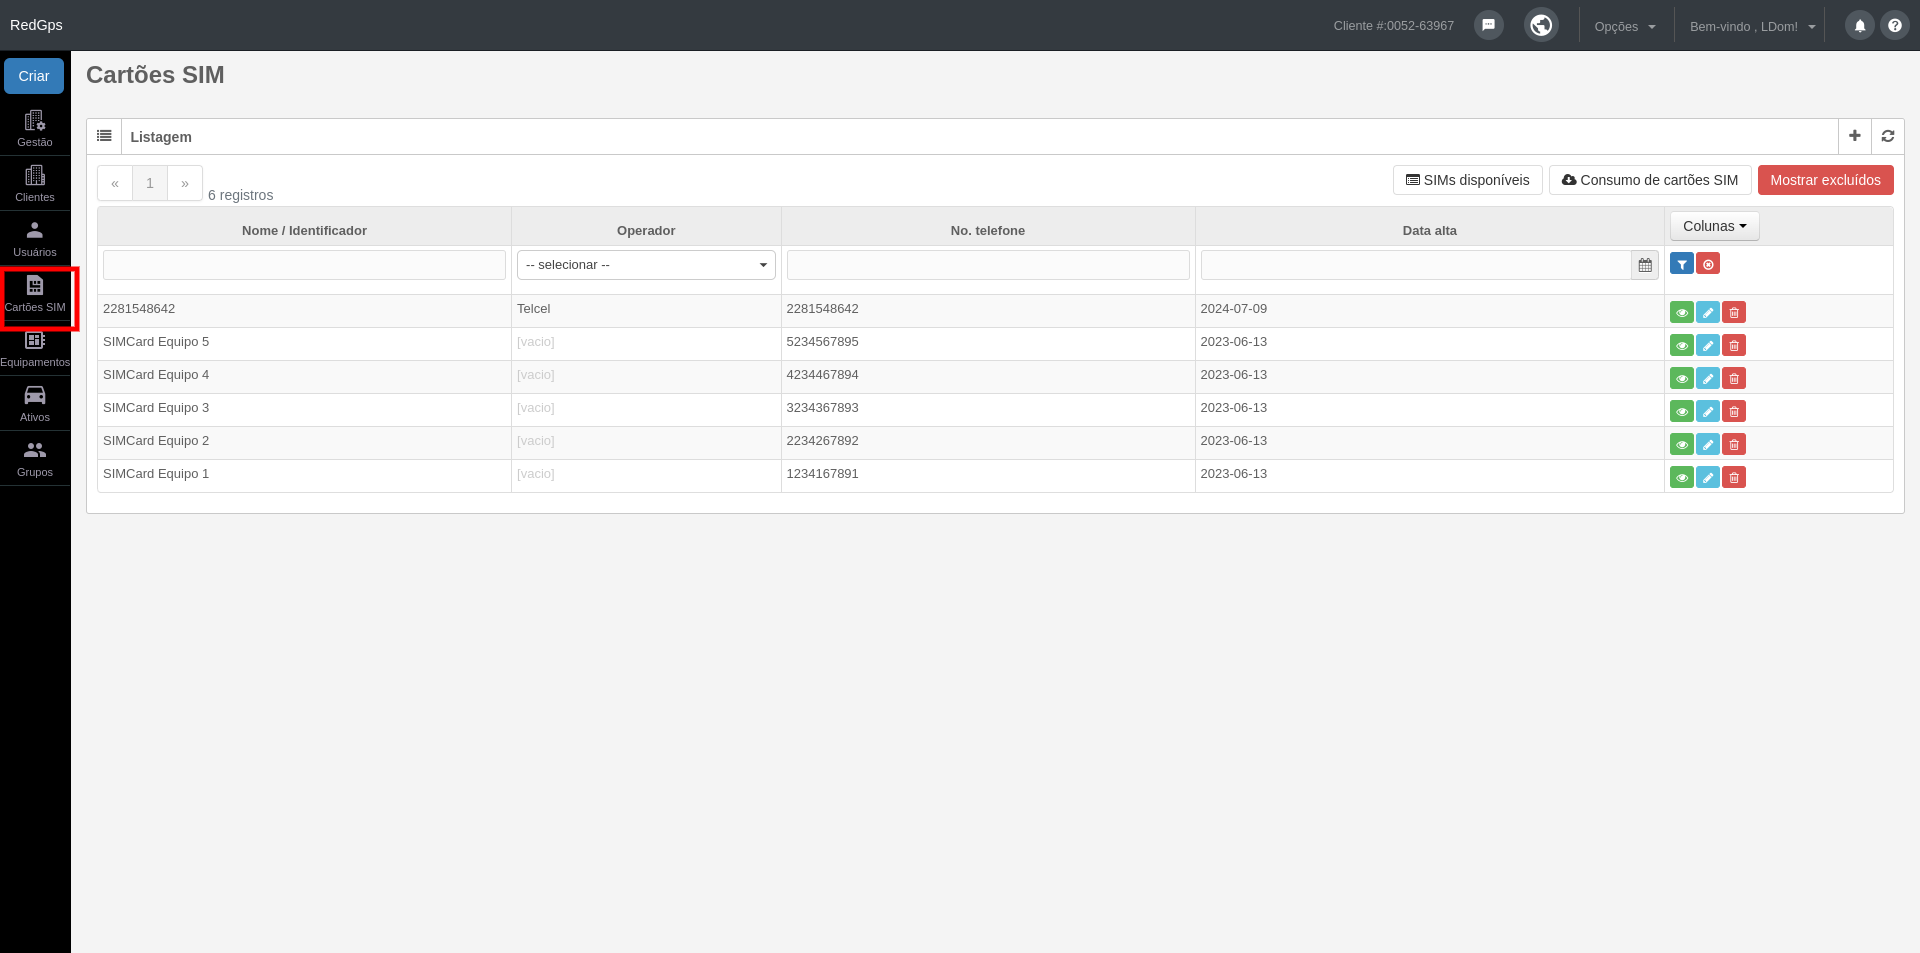1920x953 pixels.
Task: Edit the 2281548642 SIM row
Action: 1708,312
